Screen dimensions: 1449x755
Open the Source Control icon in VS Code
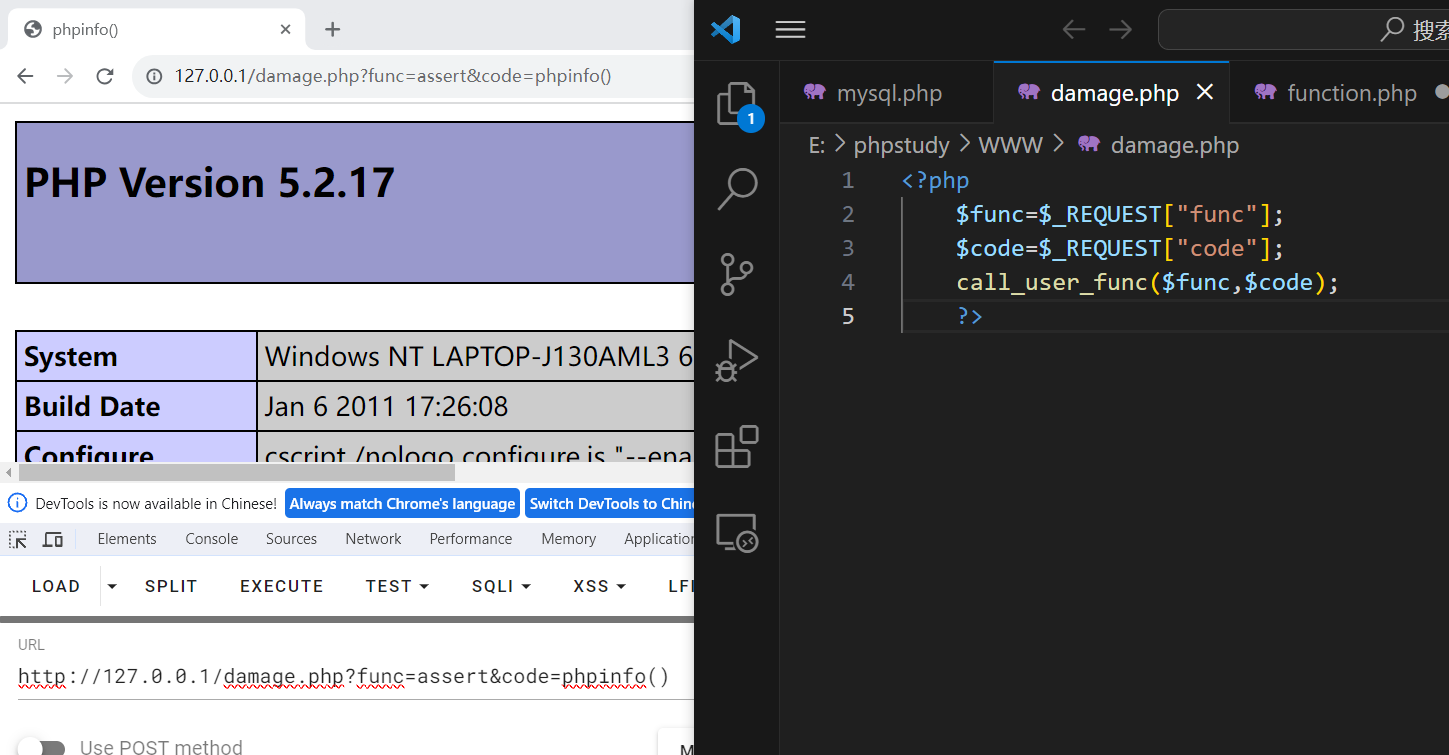(737, 274)
